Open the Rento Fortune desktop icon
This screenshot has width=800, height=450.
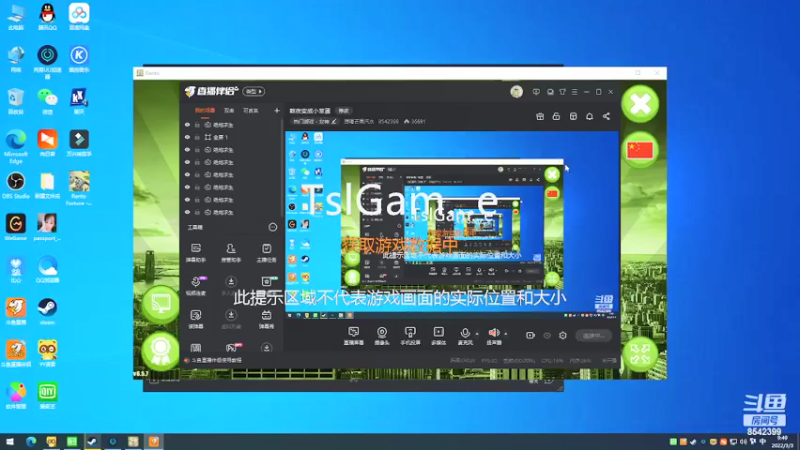point(79,188)
